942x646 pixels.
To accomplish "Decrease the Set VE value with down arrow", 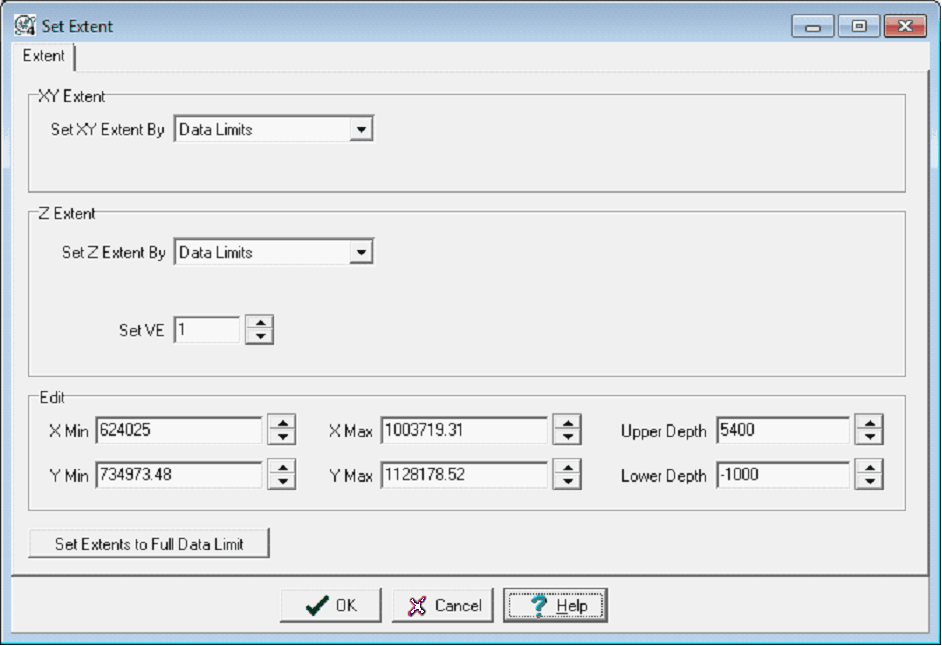I will pos(259,337).
